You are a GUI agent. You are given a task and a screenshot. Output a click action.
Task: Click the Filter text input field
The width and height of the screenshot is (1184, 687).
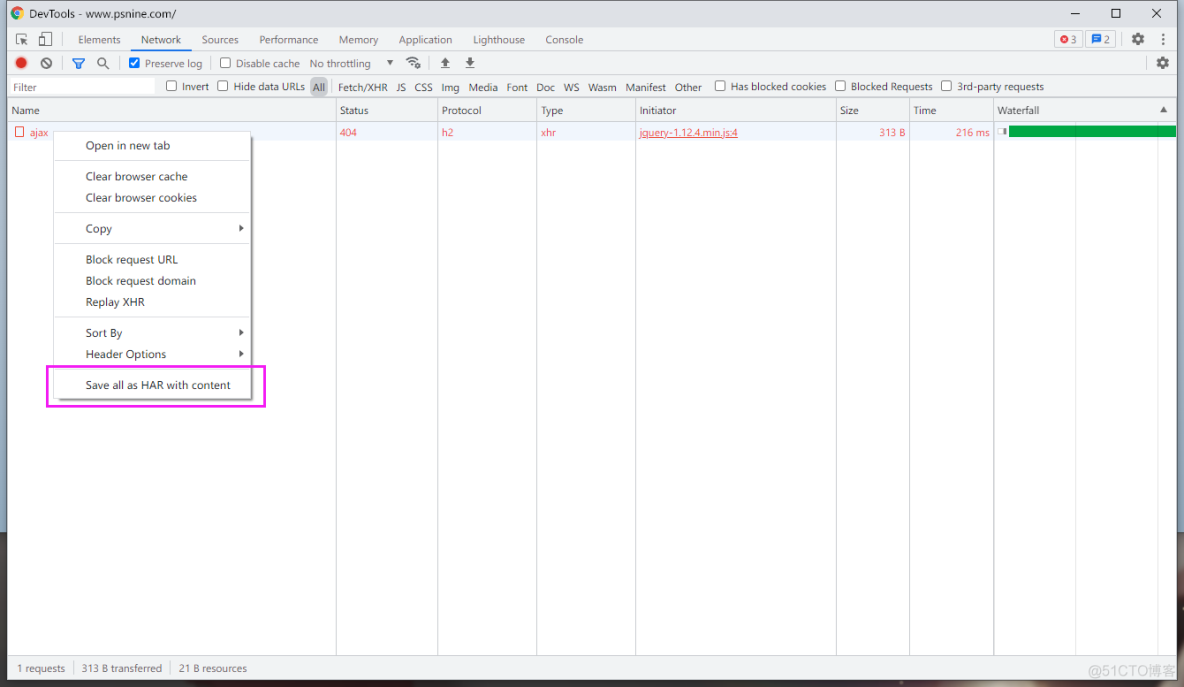[82, 87]
